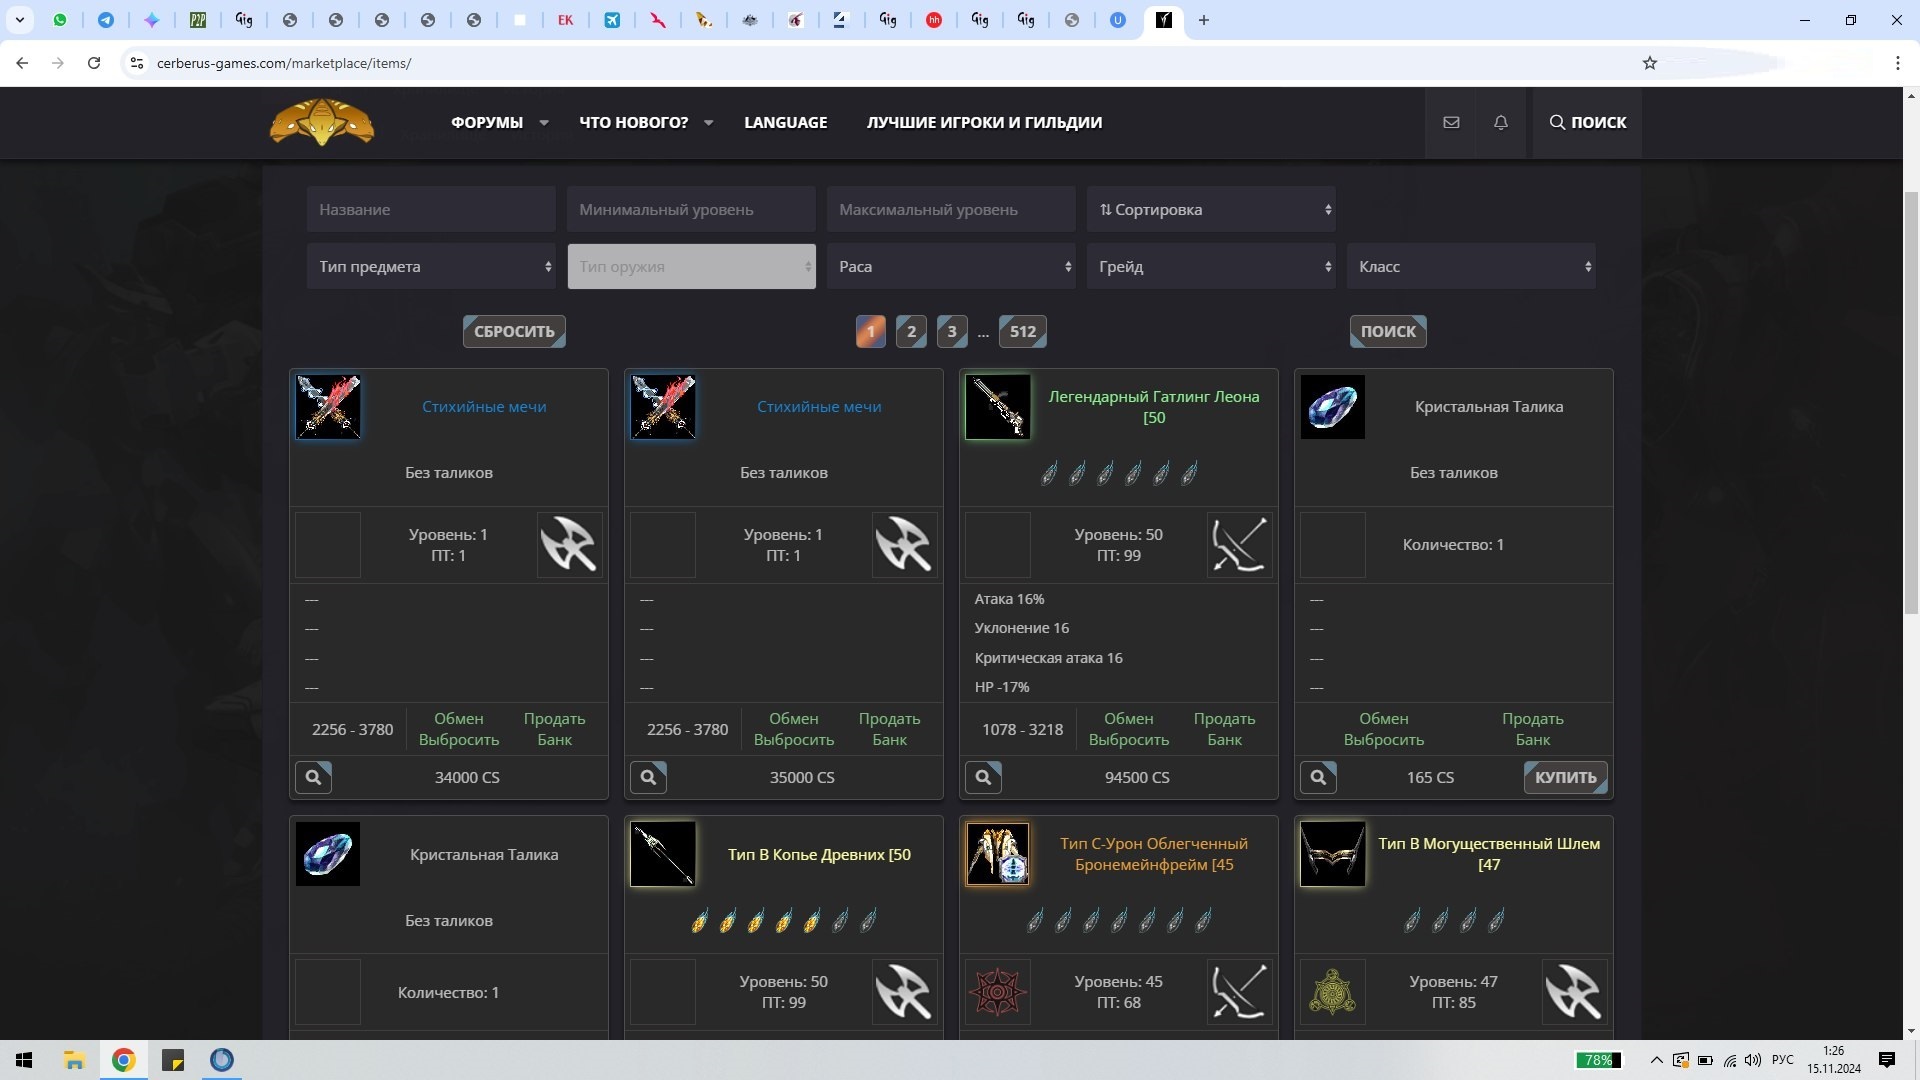Open the Класс class dropdown
The image size is (1920, 1080).
coord(1471,267)
